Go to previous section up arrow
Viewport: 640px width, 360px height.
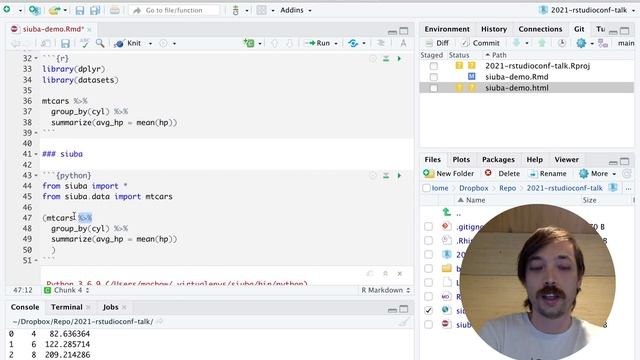pos(274,43)
